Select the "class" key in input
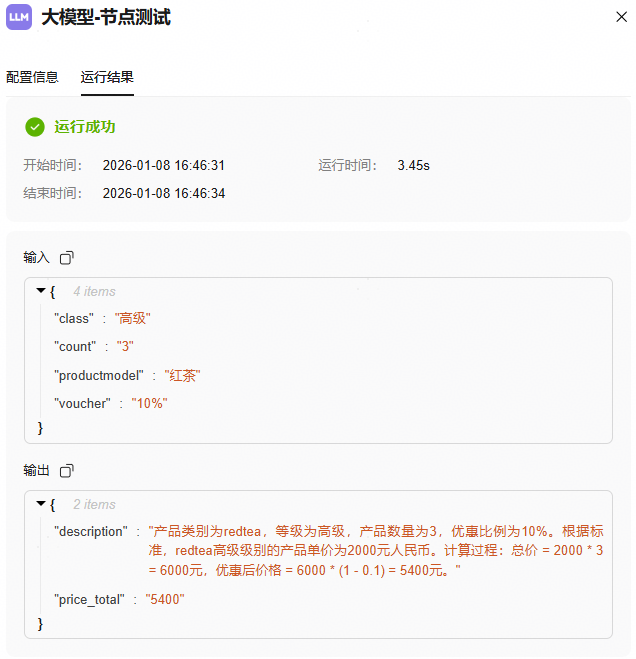636x659 pixels. pyautogui.click(x=73, y=318)
